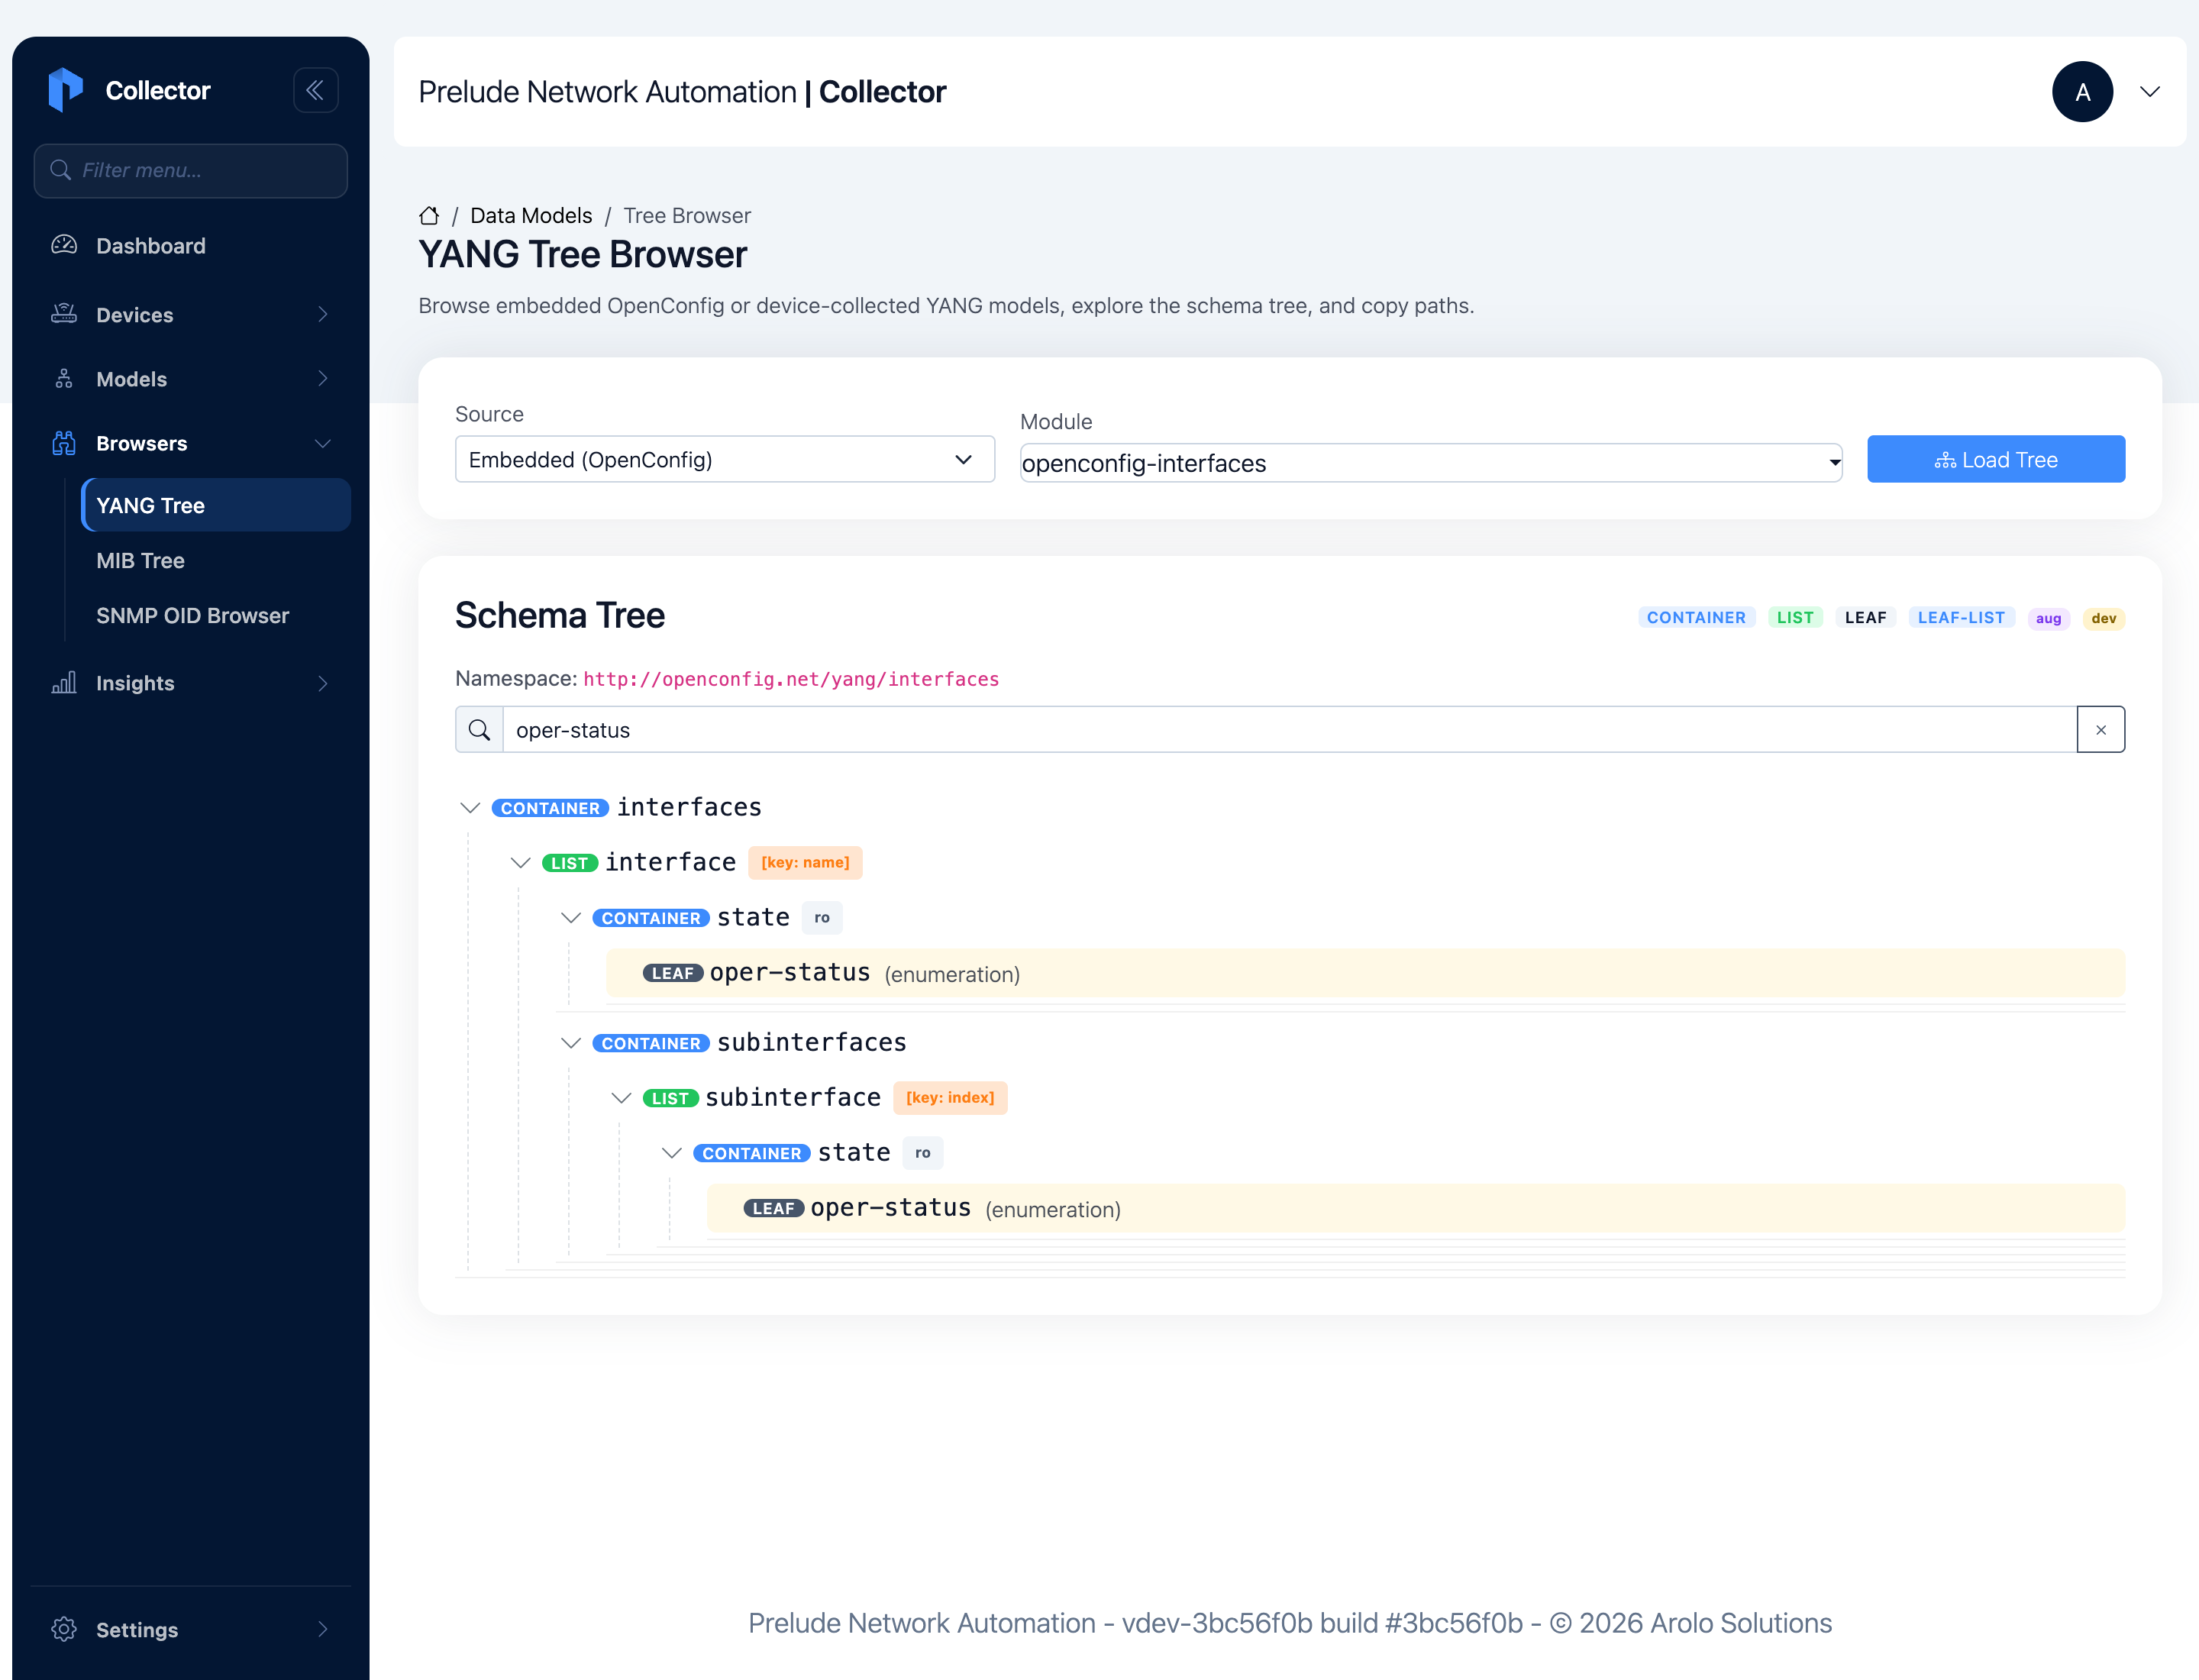Collapse the subinterface list node

tap(621, 1097)
